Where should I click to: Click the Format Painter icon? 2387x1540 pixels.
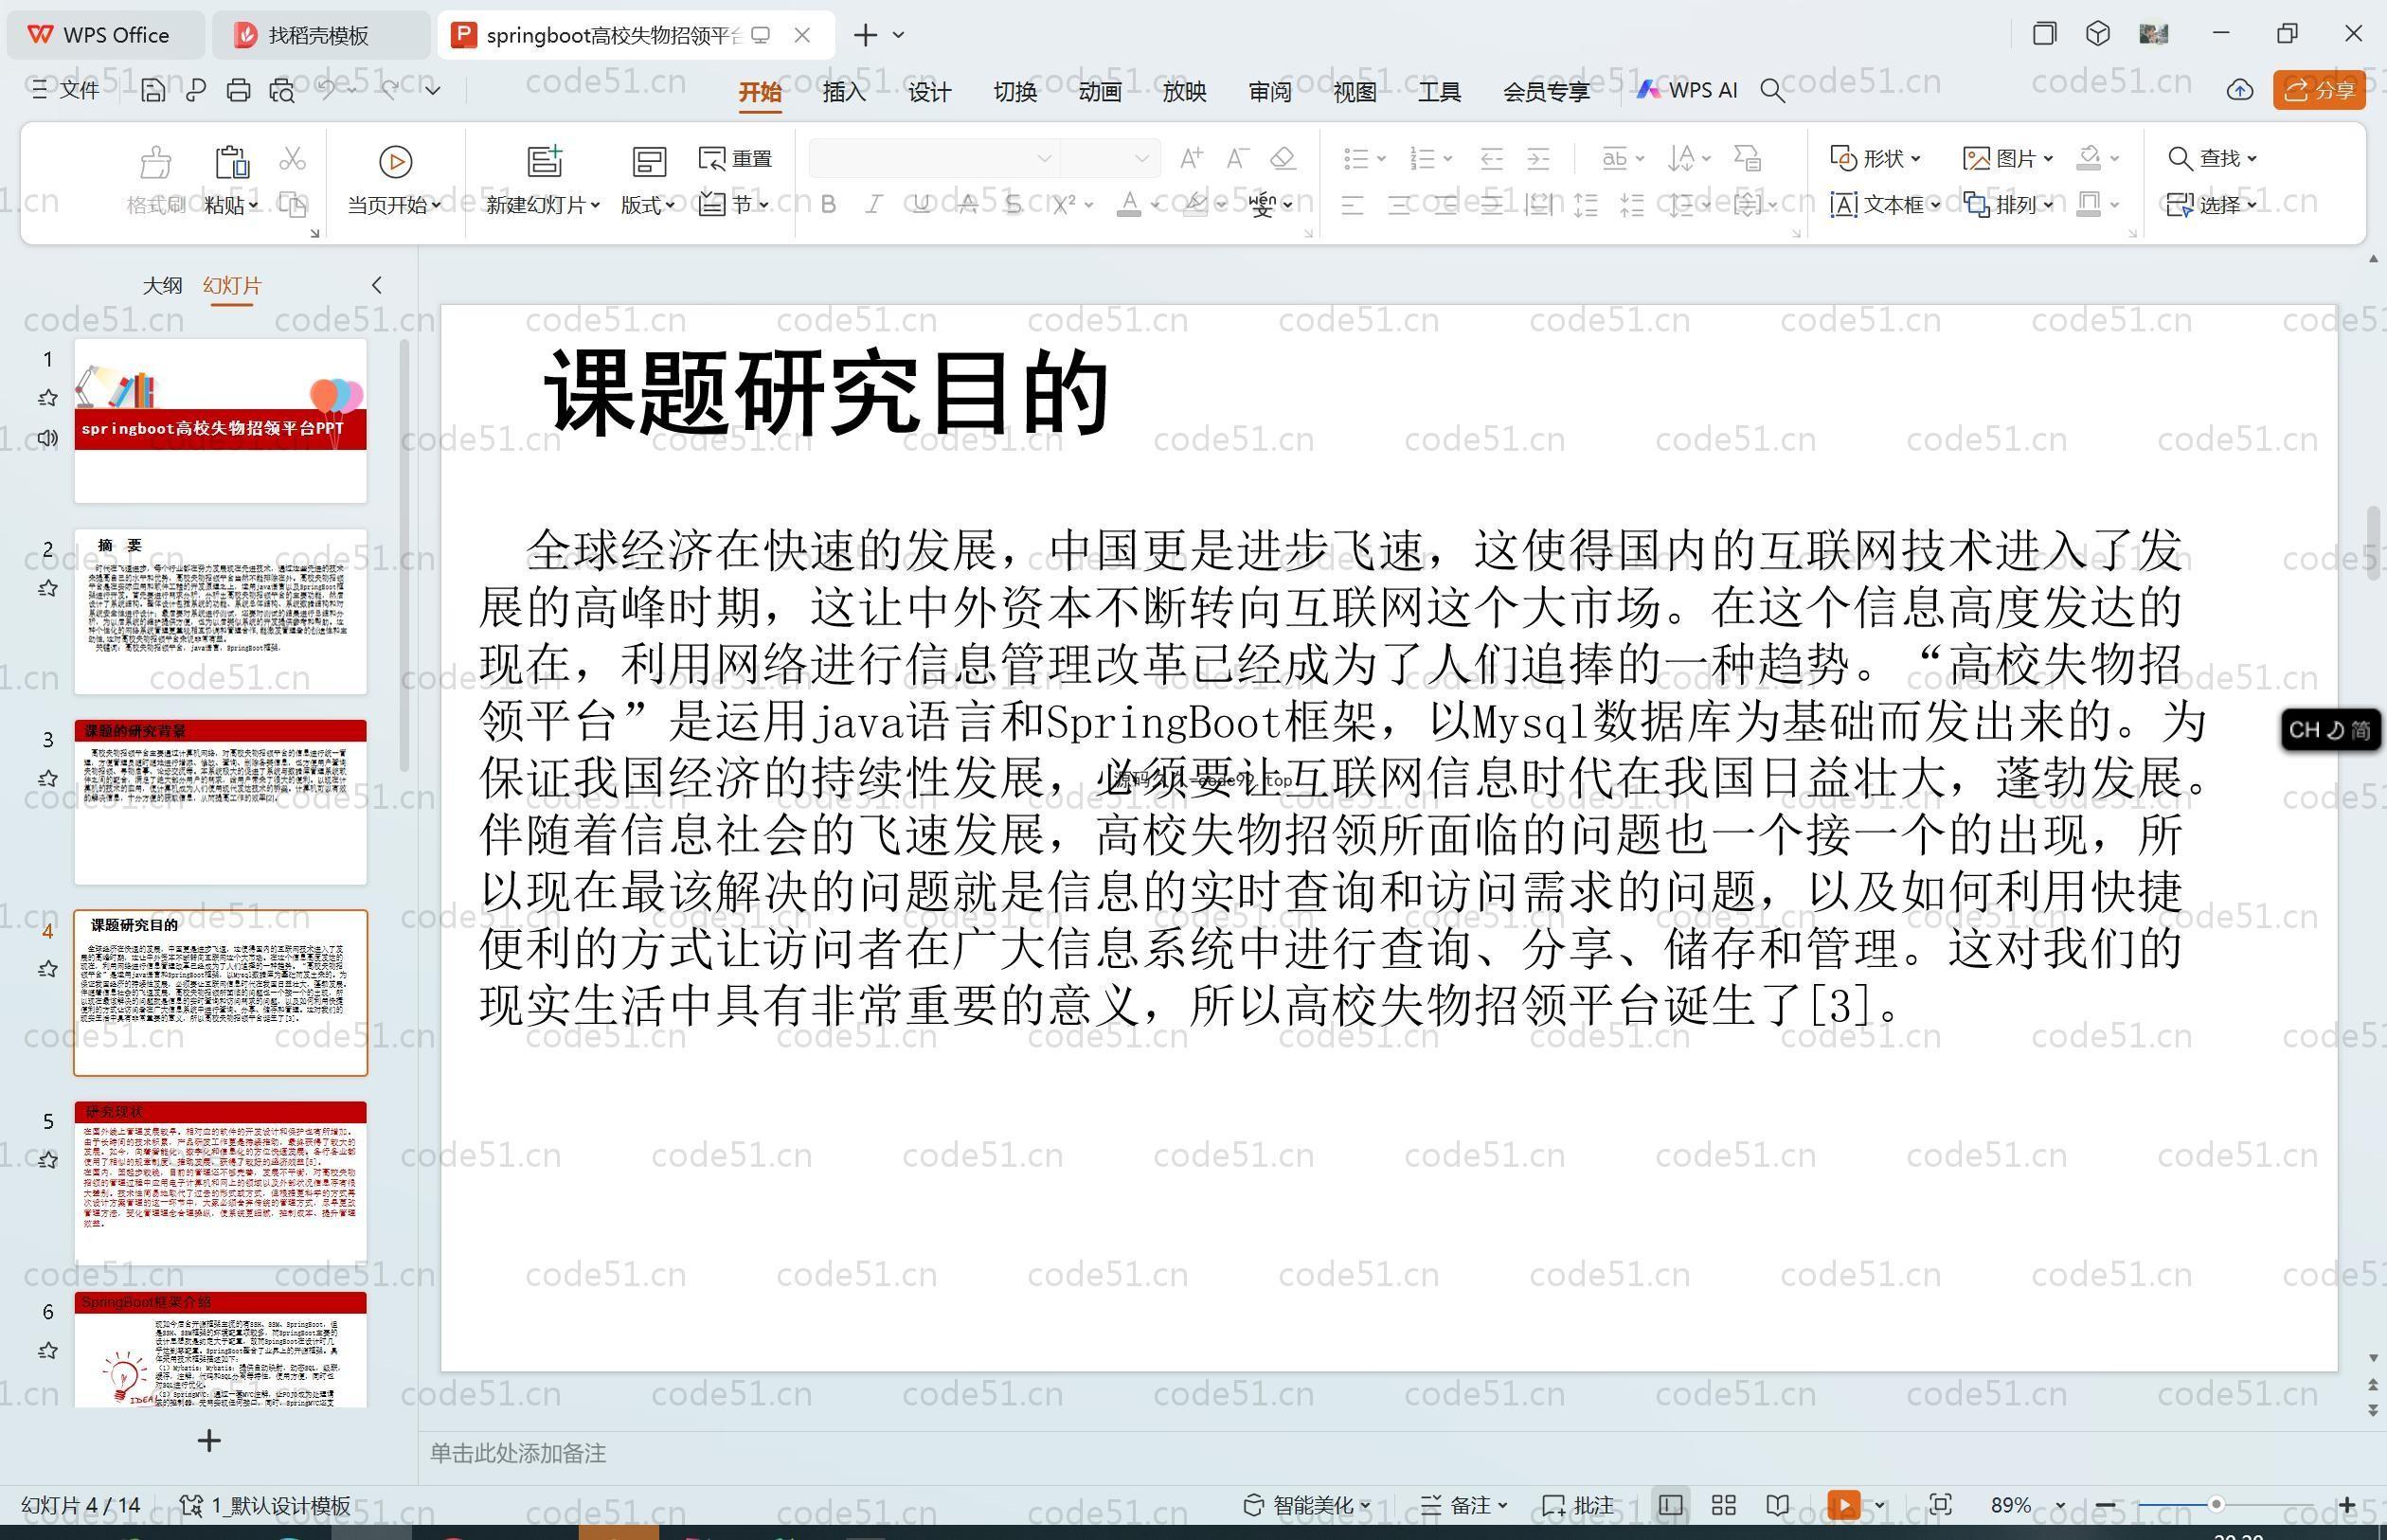(x=156, y=162)
